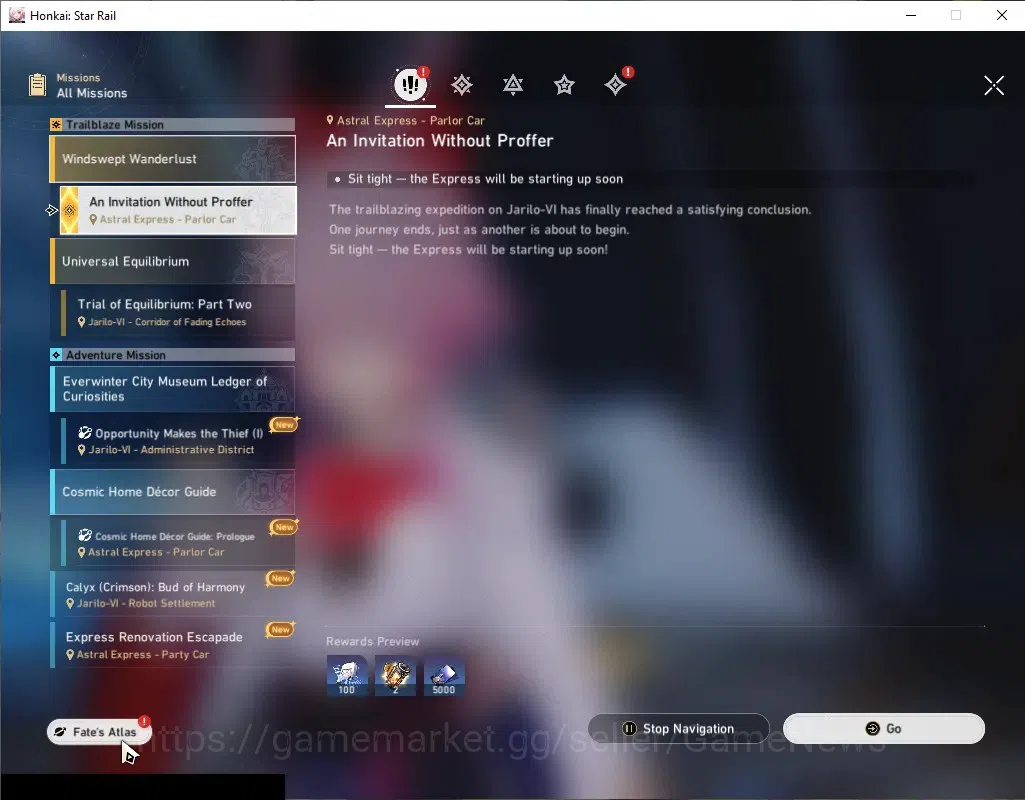The height and width of the screenshot is (800, 1025).
Task: Click the Trailblaze Mission section header
Action: click(173, 124)
